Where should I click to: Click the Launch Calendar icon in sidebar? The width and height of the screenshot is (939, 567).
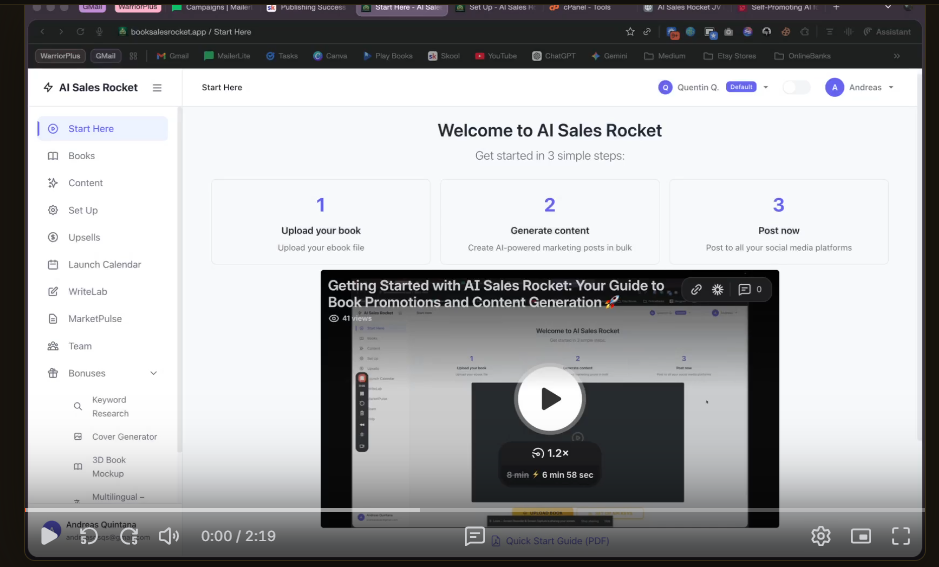point(53,264)
